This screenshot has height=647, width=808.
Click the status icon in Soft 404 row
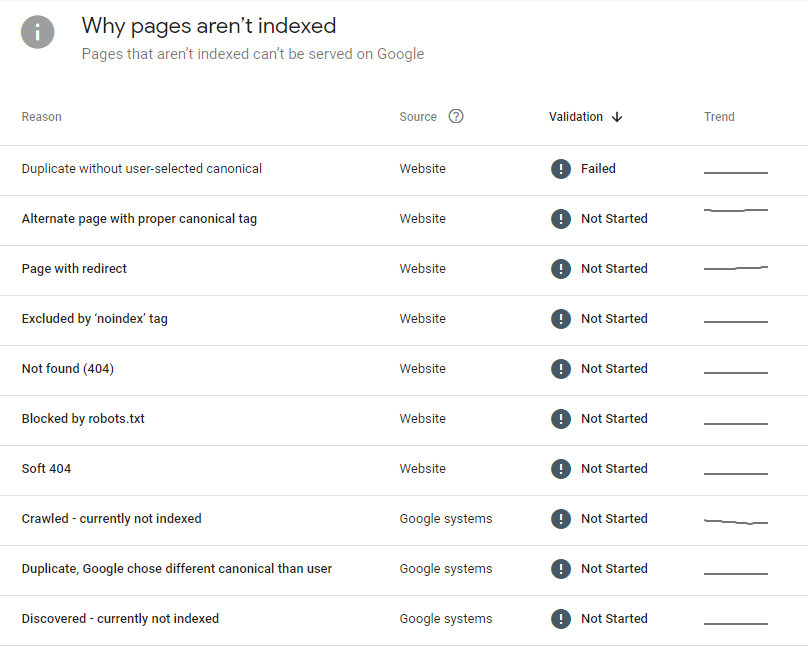(561, 469)
